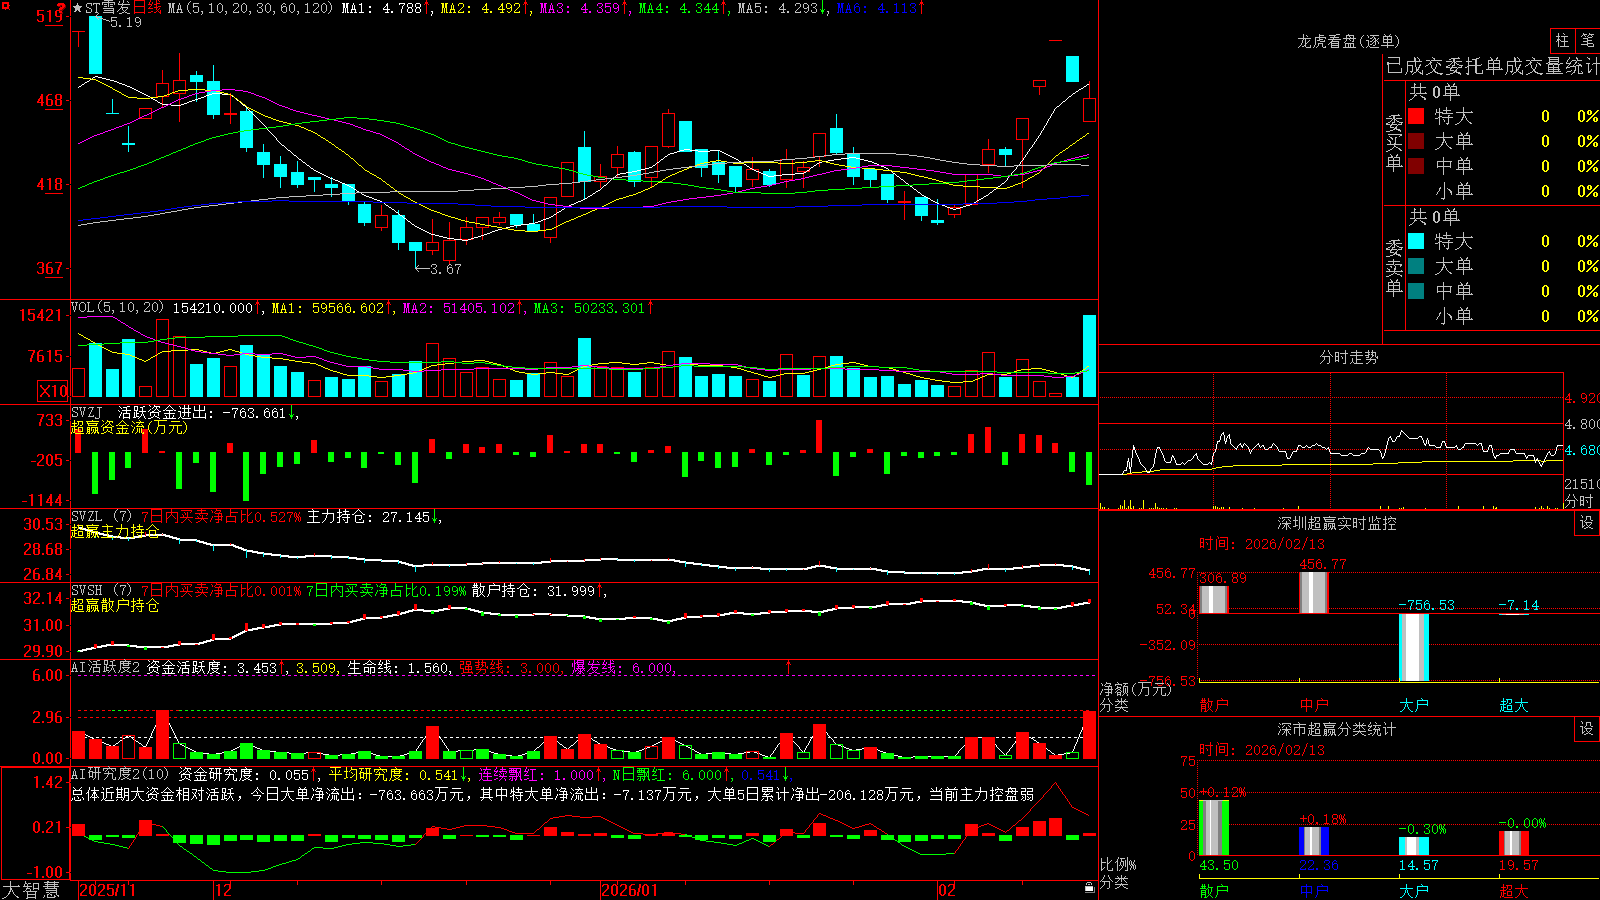
Task: Click the 深市超赢分类统计 panel title
Action: click(x=1336, y=729)
